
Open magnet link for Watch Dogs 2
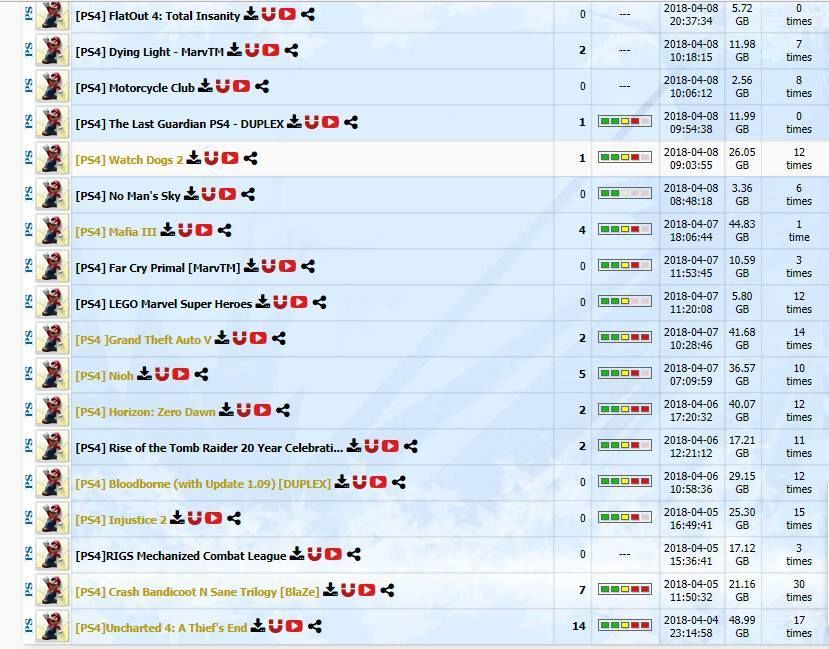tap(211, 158)
